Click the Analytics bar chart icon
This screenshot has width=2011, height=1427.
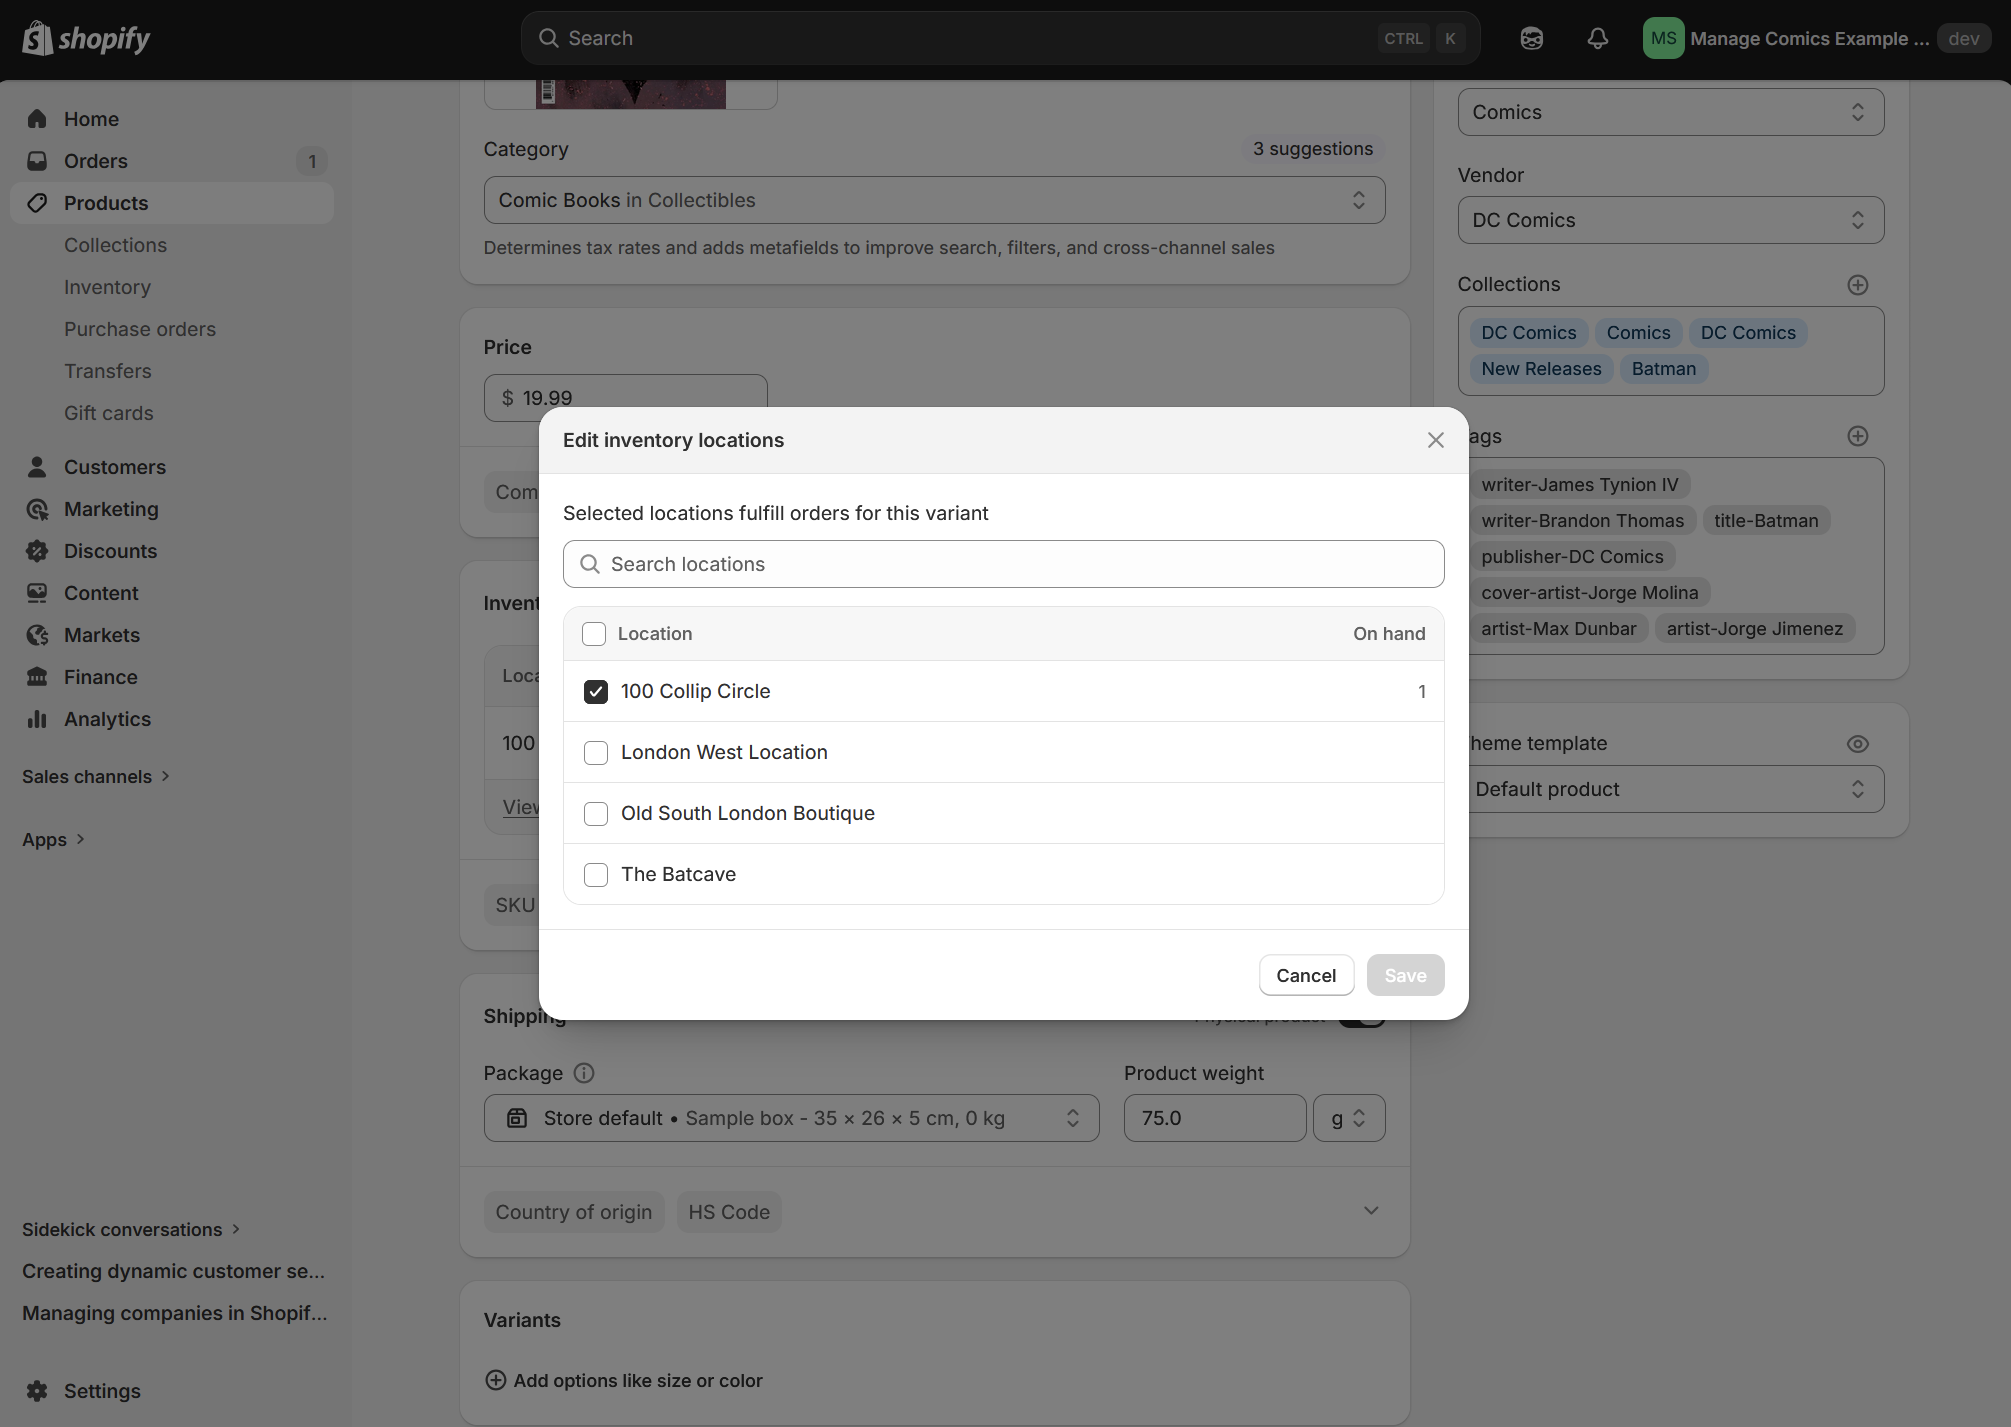pyautogui.click(x=37, y=719)
